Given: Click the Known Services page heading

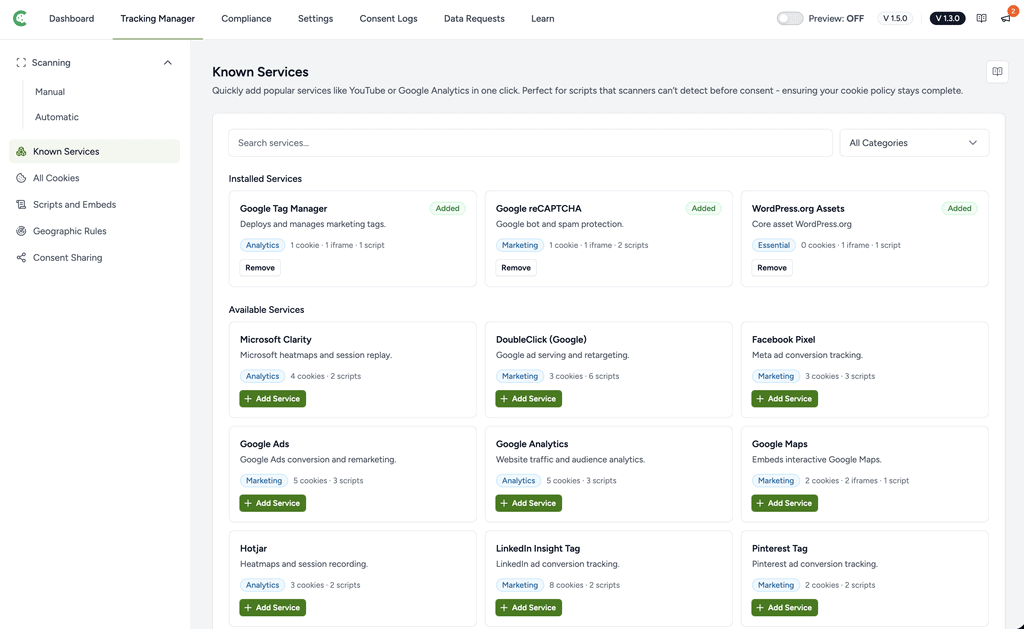Looking at the screenshot, I should [x=260, y=72].
